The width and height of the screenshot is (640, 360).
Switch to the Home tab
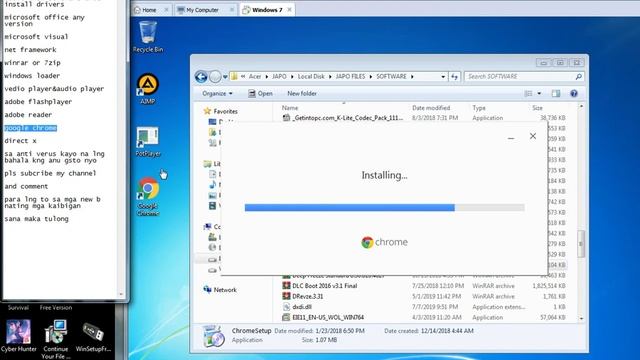(x=149, y=10)
